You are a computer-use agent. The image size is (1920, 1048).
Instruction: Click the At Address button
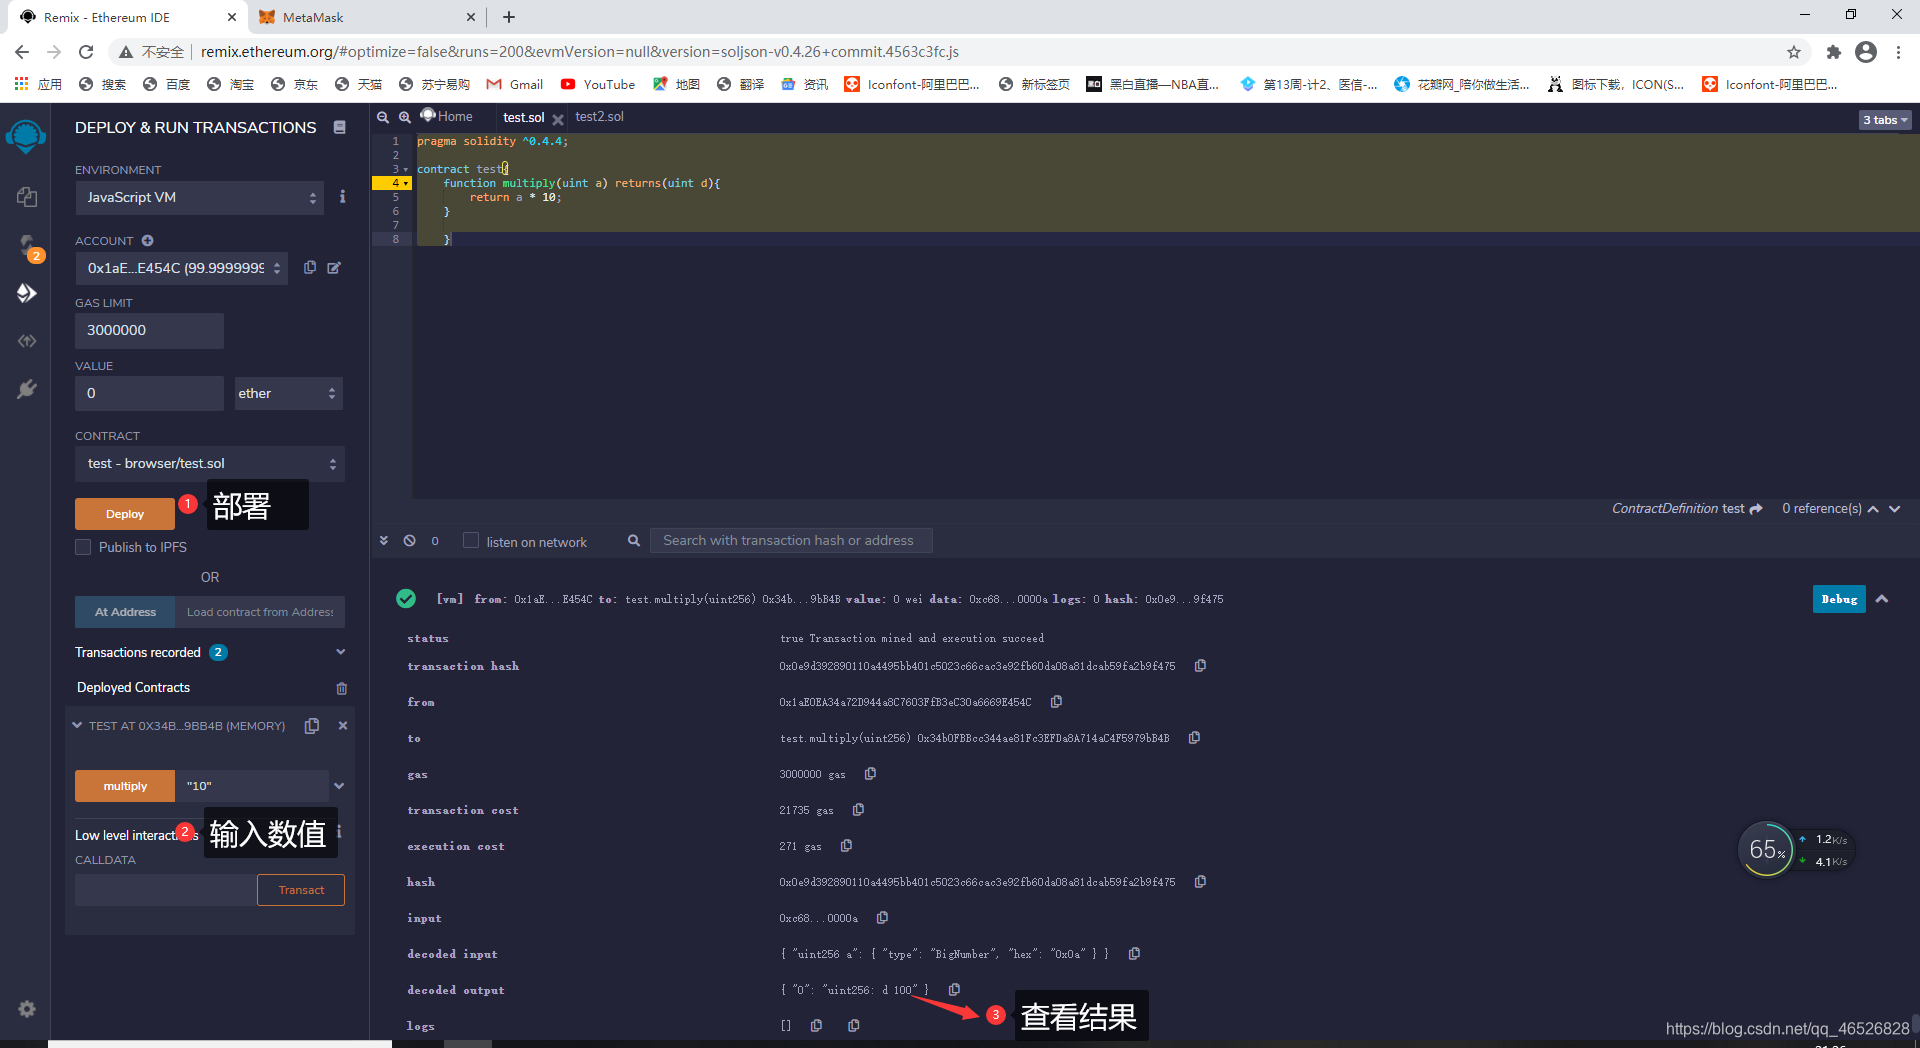coord(125,612)
